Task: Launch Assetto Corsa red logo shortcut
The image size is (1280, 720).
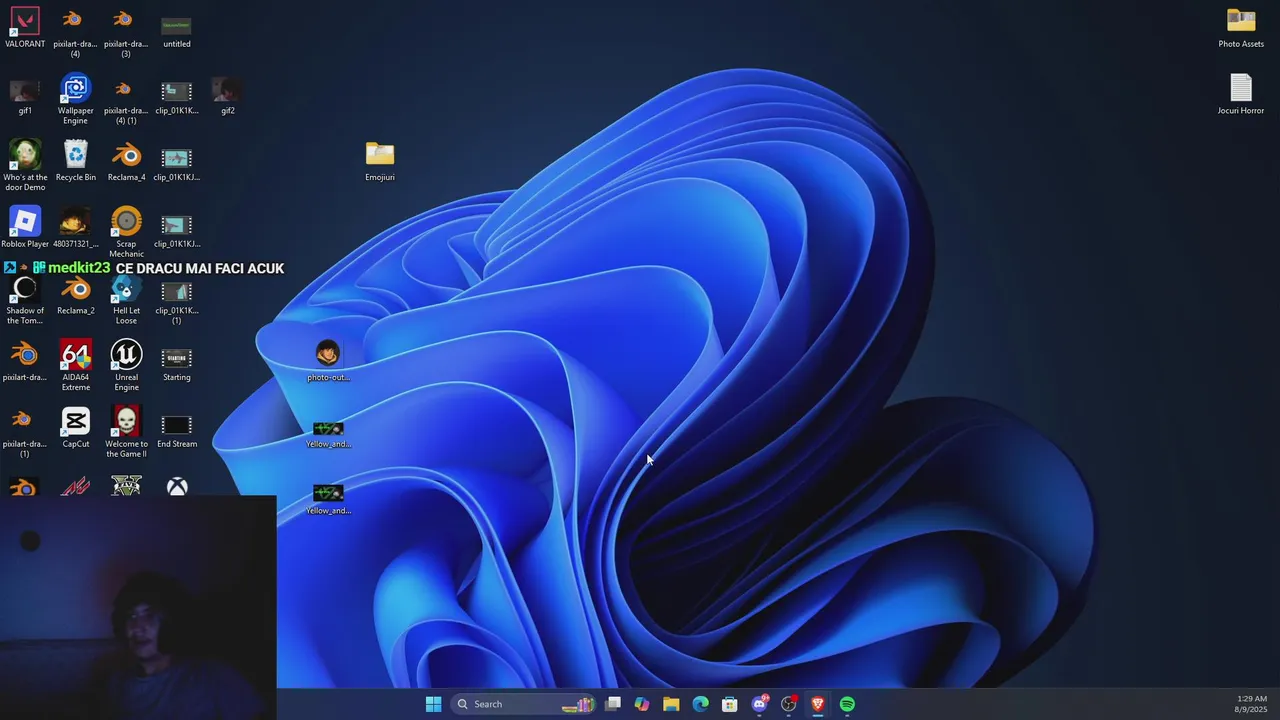Action: (x=76, y=486)
